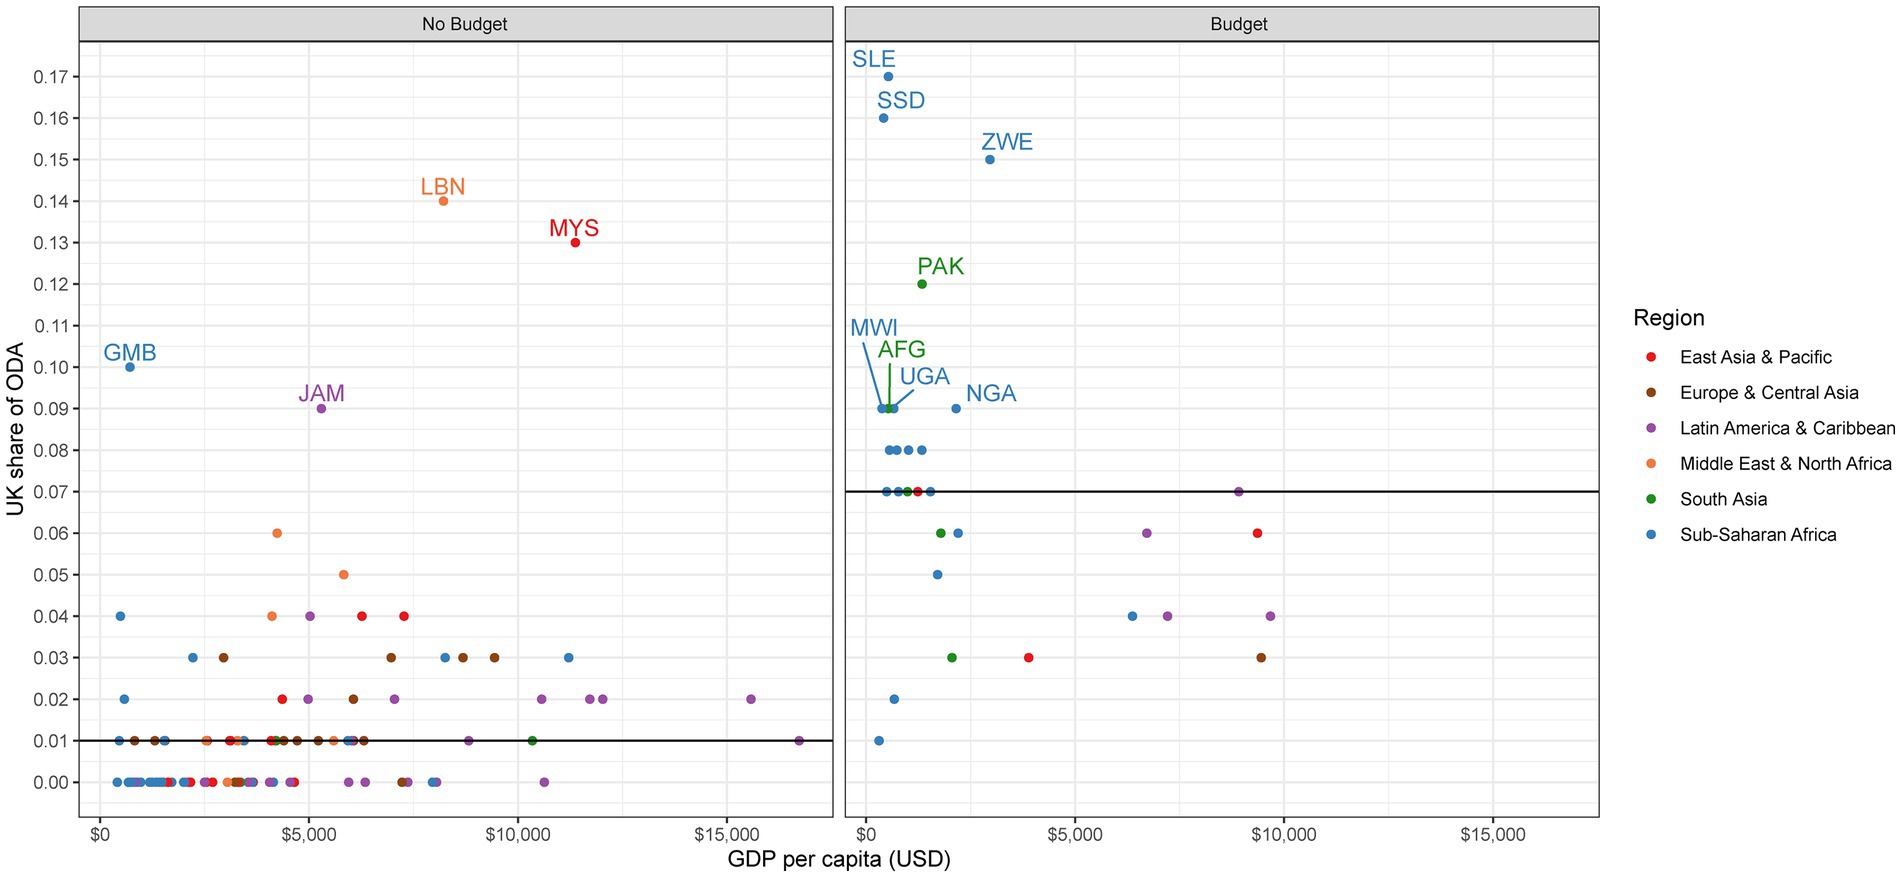The height and width of the screenshot is (877, 1901).
Task: Click 'UK share of ODA' axis title
Action: coord(15,429)
